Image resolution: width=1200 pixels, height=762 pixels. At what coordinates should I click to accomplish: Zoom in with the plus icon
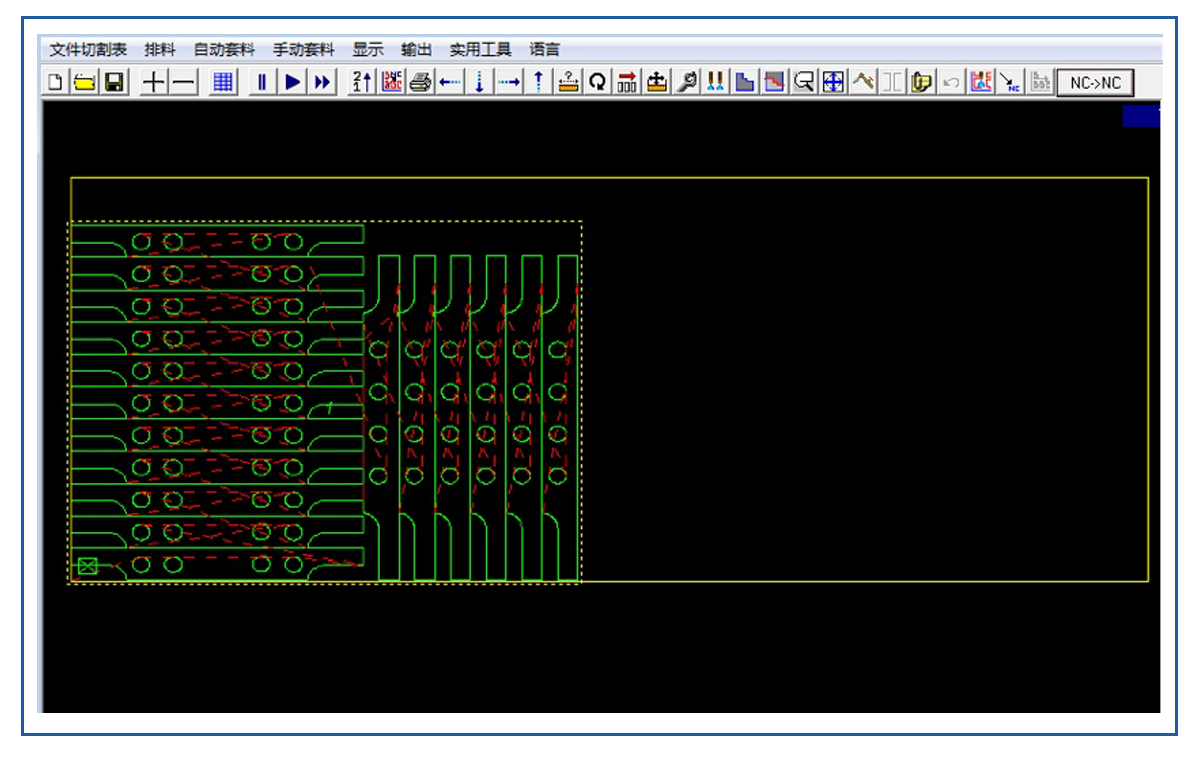tap(153, 83)
